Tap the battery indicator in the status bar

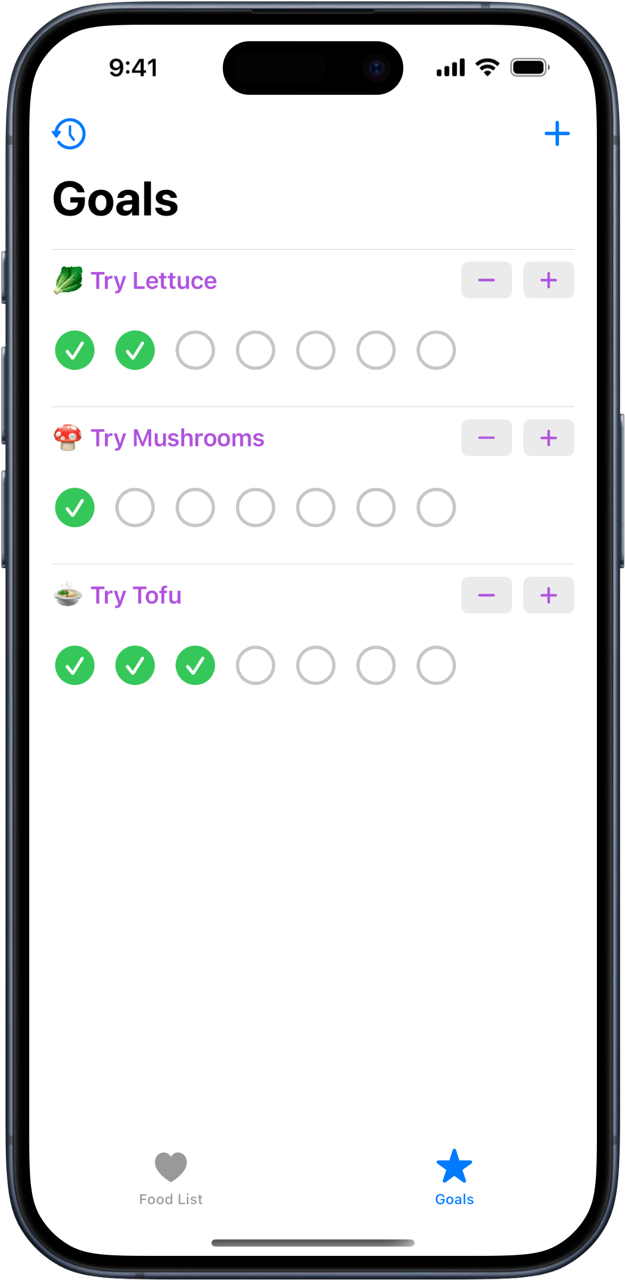coord(530,67)
